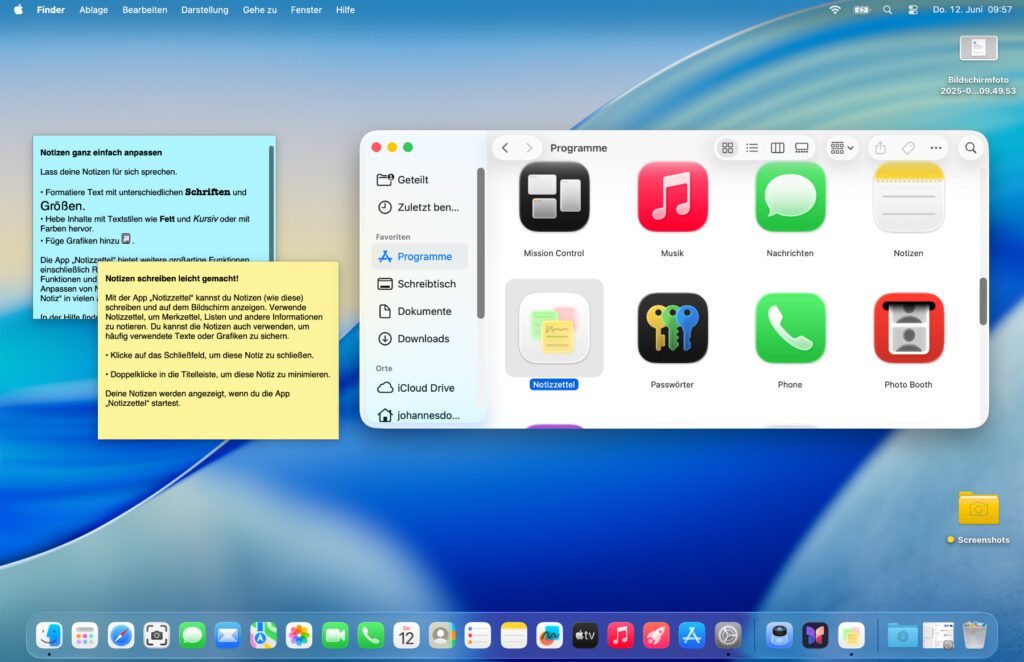This screenshot has width=1024, height=662.
Task: Open the Gehe zu menu
Action: point(260,9)
